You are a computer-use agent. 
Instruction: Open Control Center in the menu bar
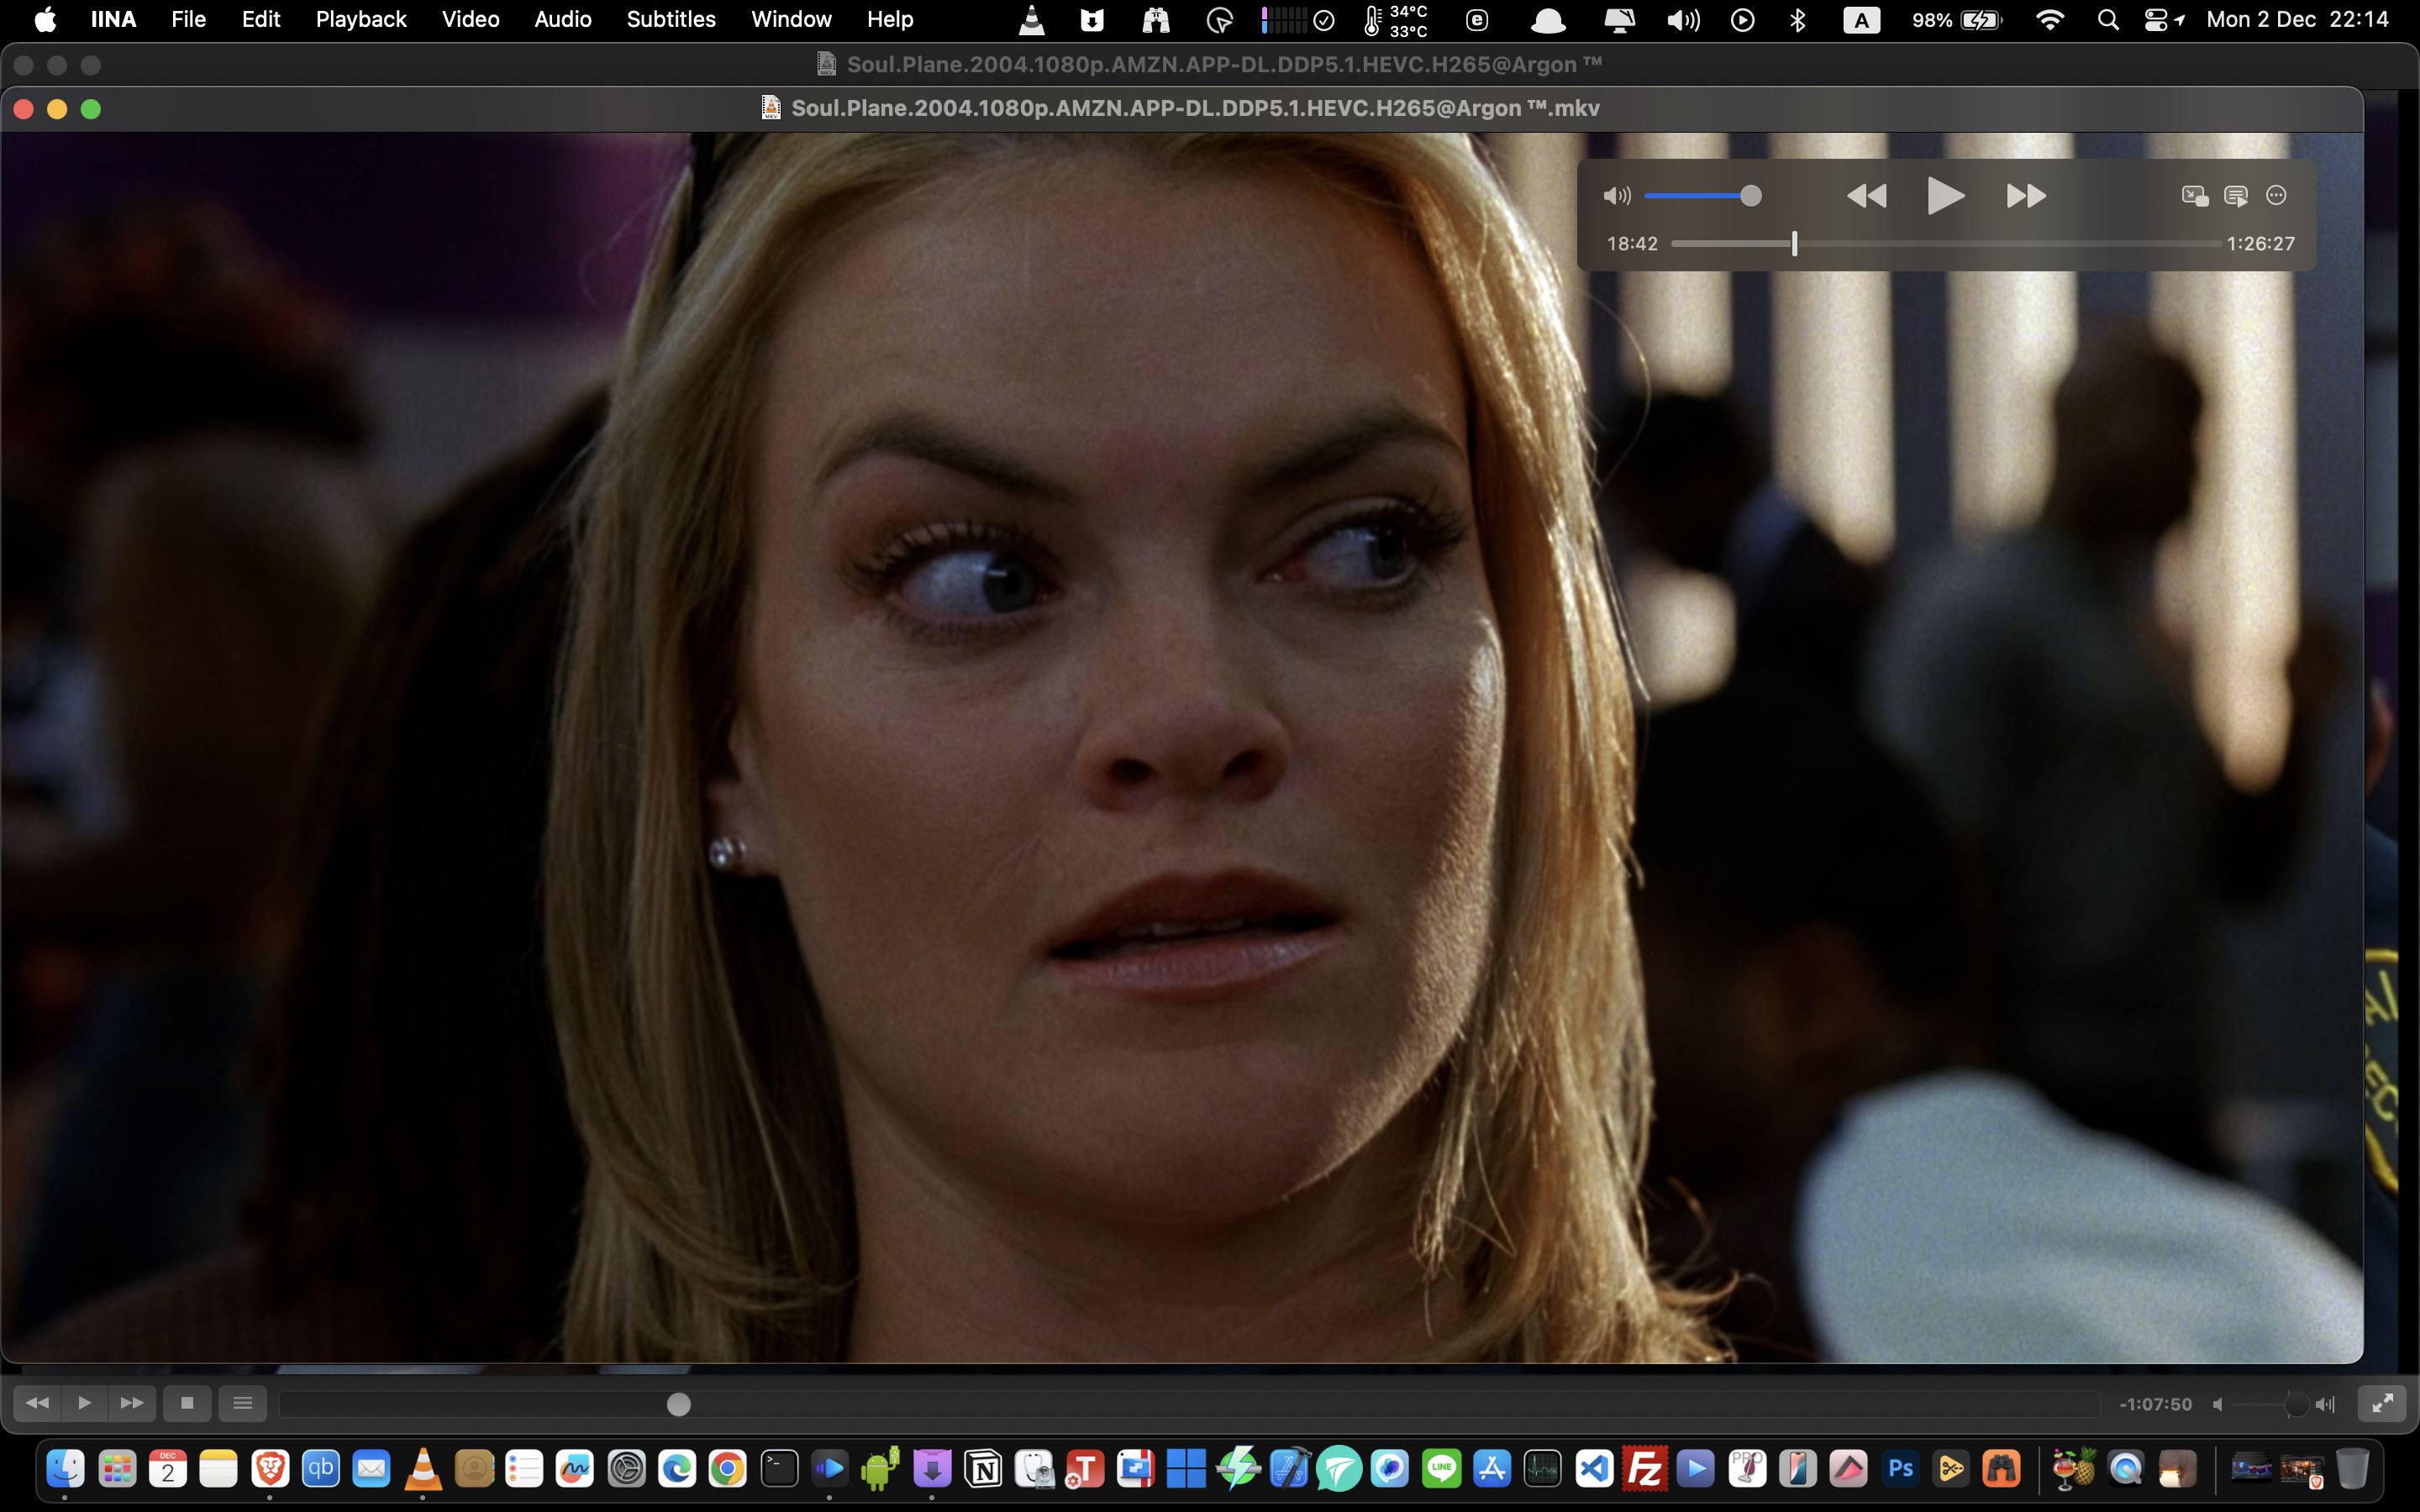click(x=2156, y=19)
